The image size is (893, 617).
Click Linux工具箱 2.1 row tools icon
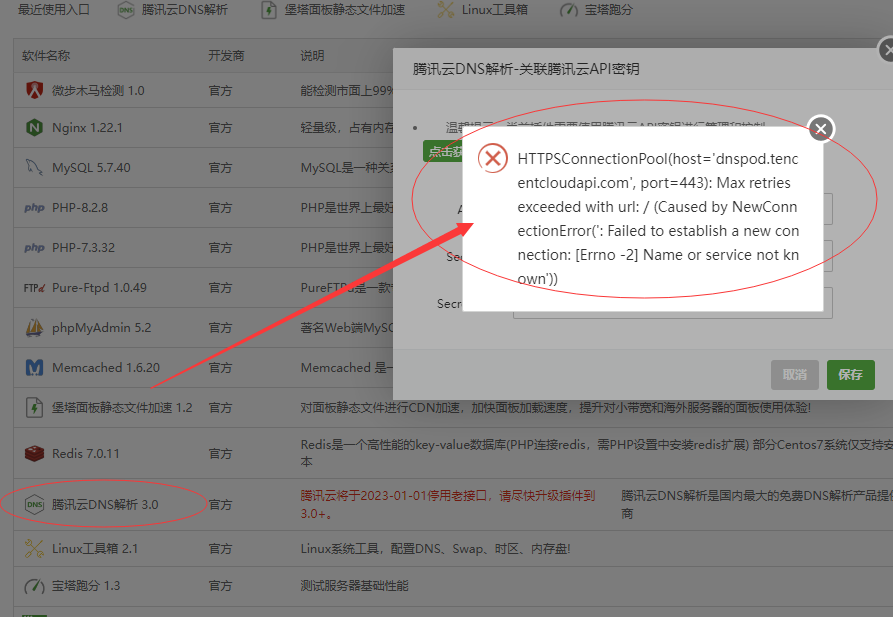[35, 548]
